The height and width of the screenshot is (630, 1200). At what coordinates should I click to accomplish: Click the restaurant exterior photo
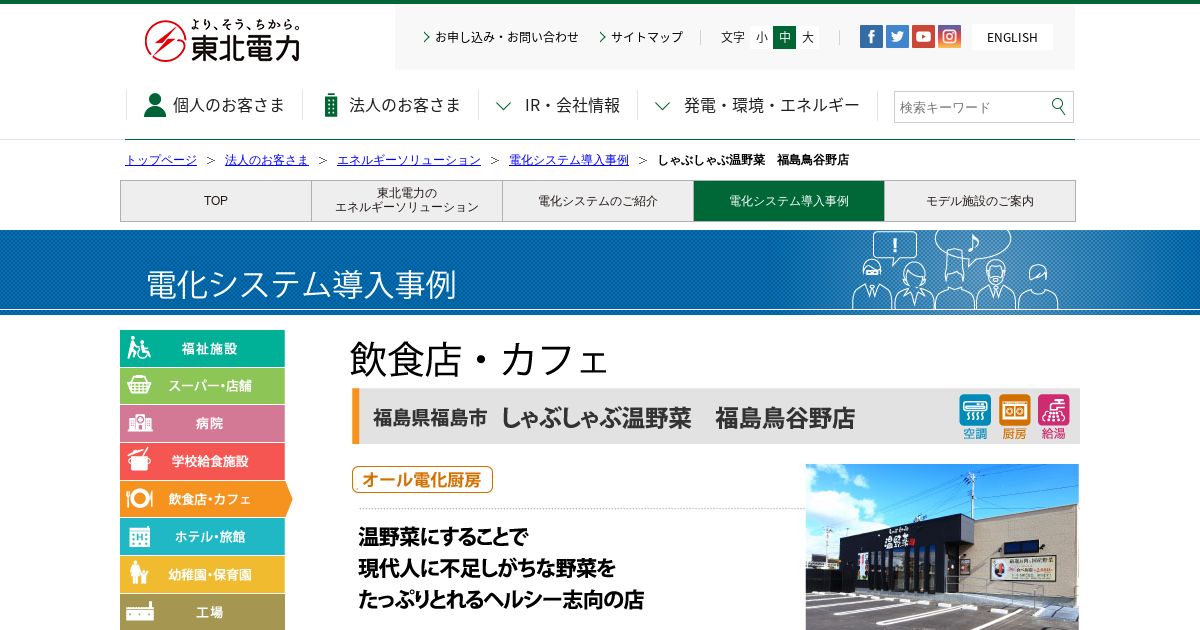point(942,547)
